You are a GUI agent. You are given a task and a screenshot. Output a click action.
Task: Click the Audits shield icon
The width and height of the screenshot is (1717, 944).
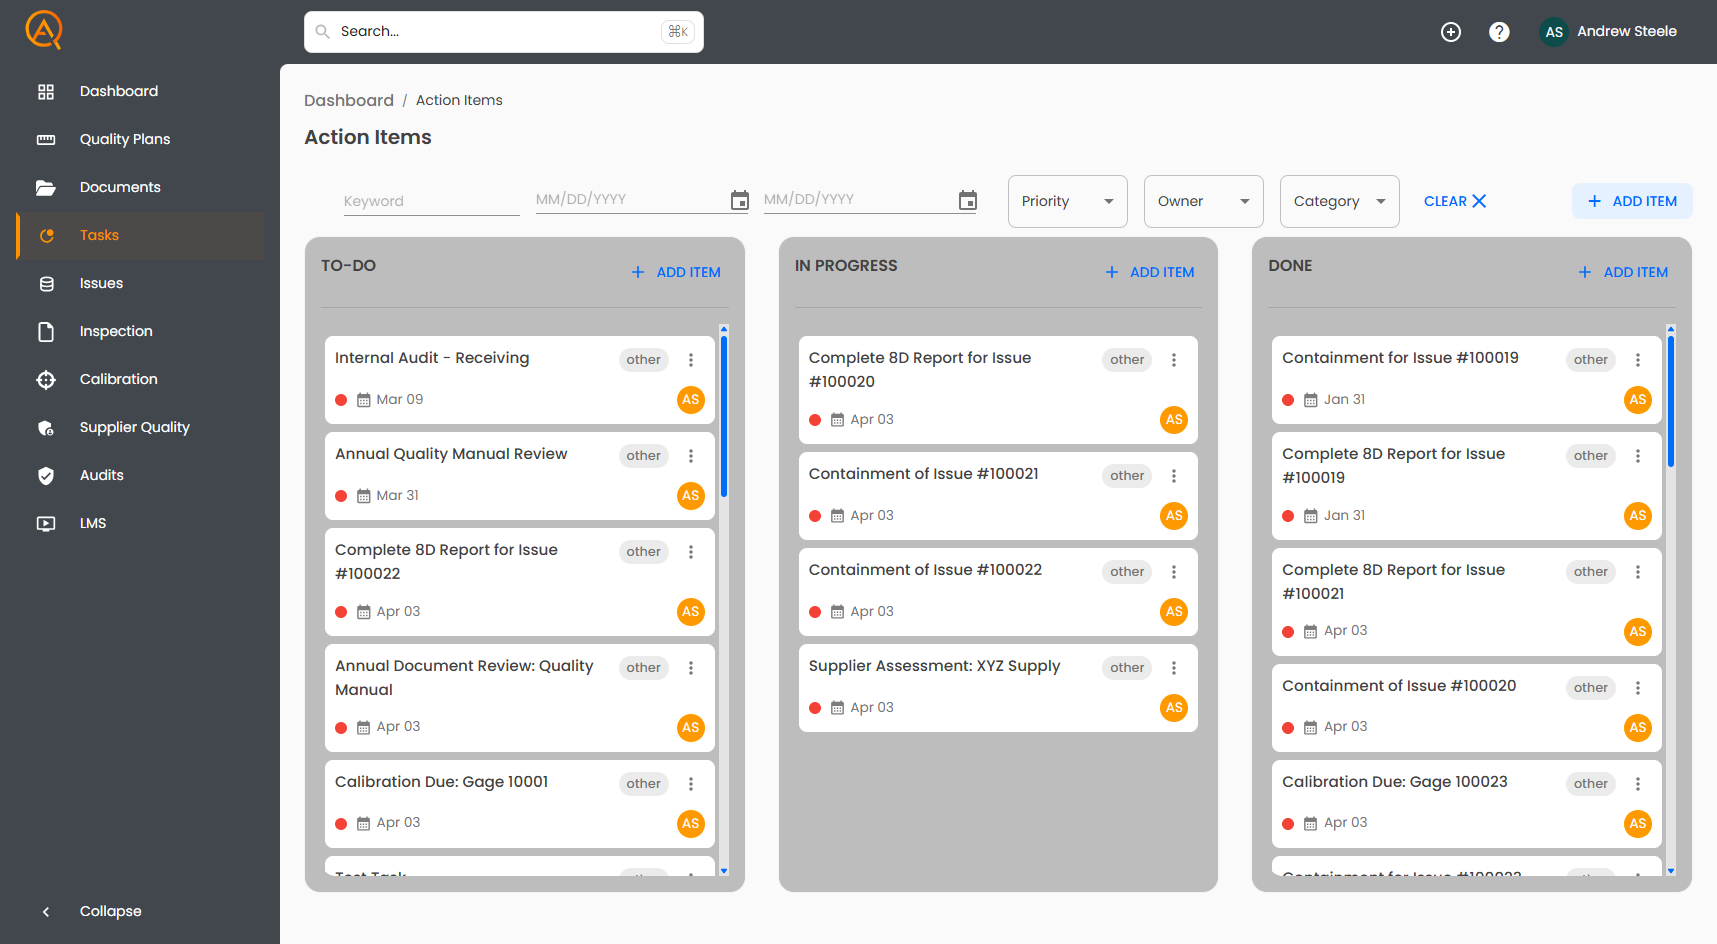pos(46,475)
